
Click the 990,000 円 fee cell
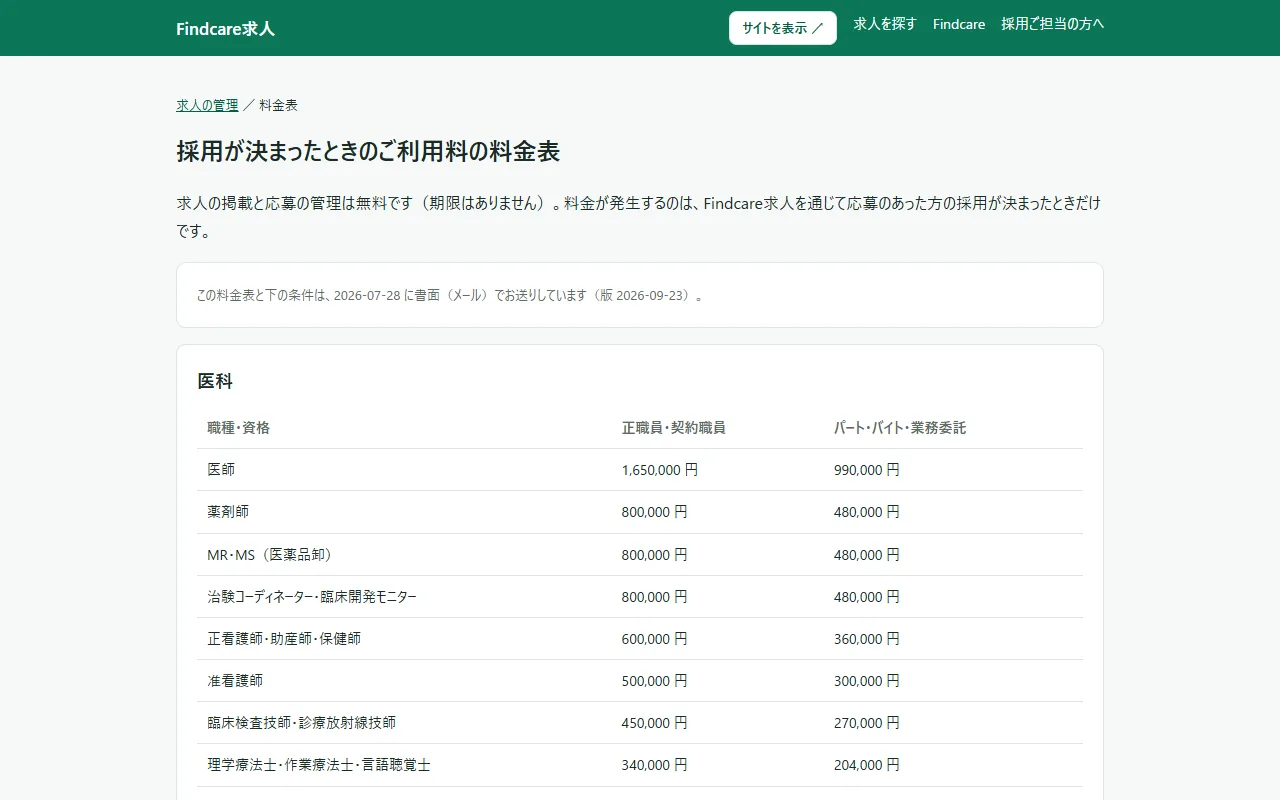pos(867,470)
